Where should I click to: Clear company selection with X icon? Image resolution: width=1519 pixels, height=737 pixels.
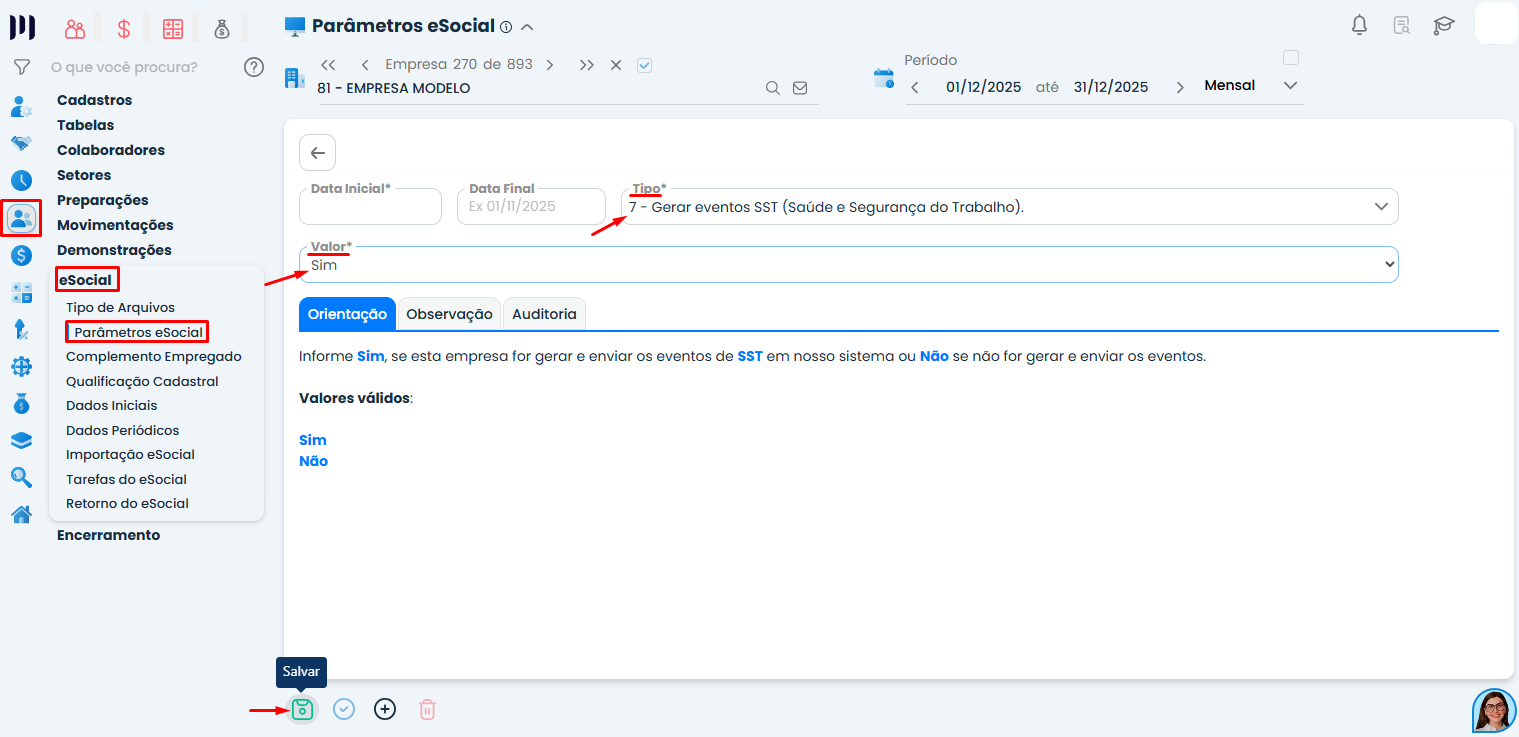coord(616,65)
